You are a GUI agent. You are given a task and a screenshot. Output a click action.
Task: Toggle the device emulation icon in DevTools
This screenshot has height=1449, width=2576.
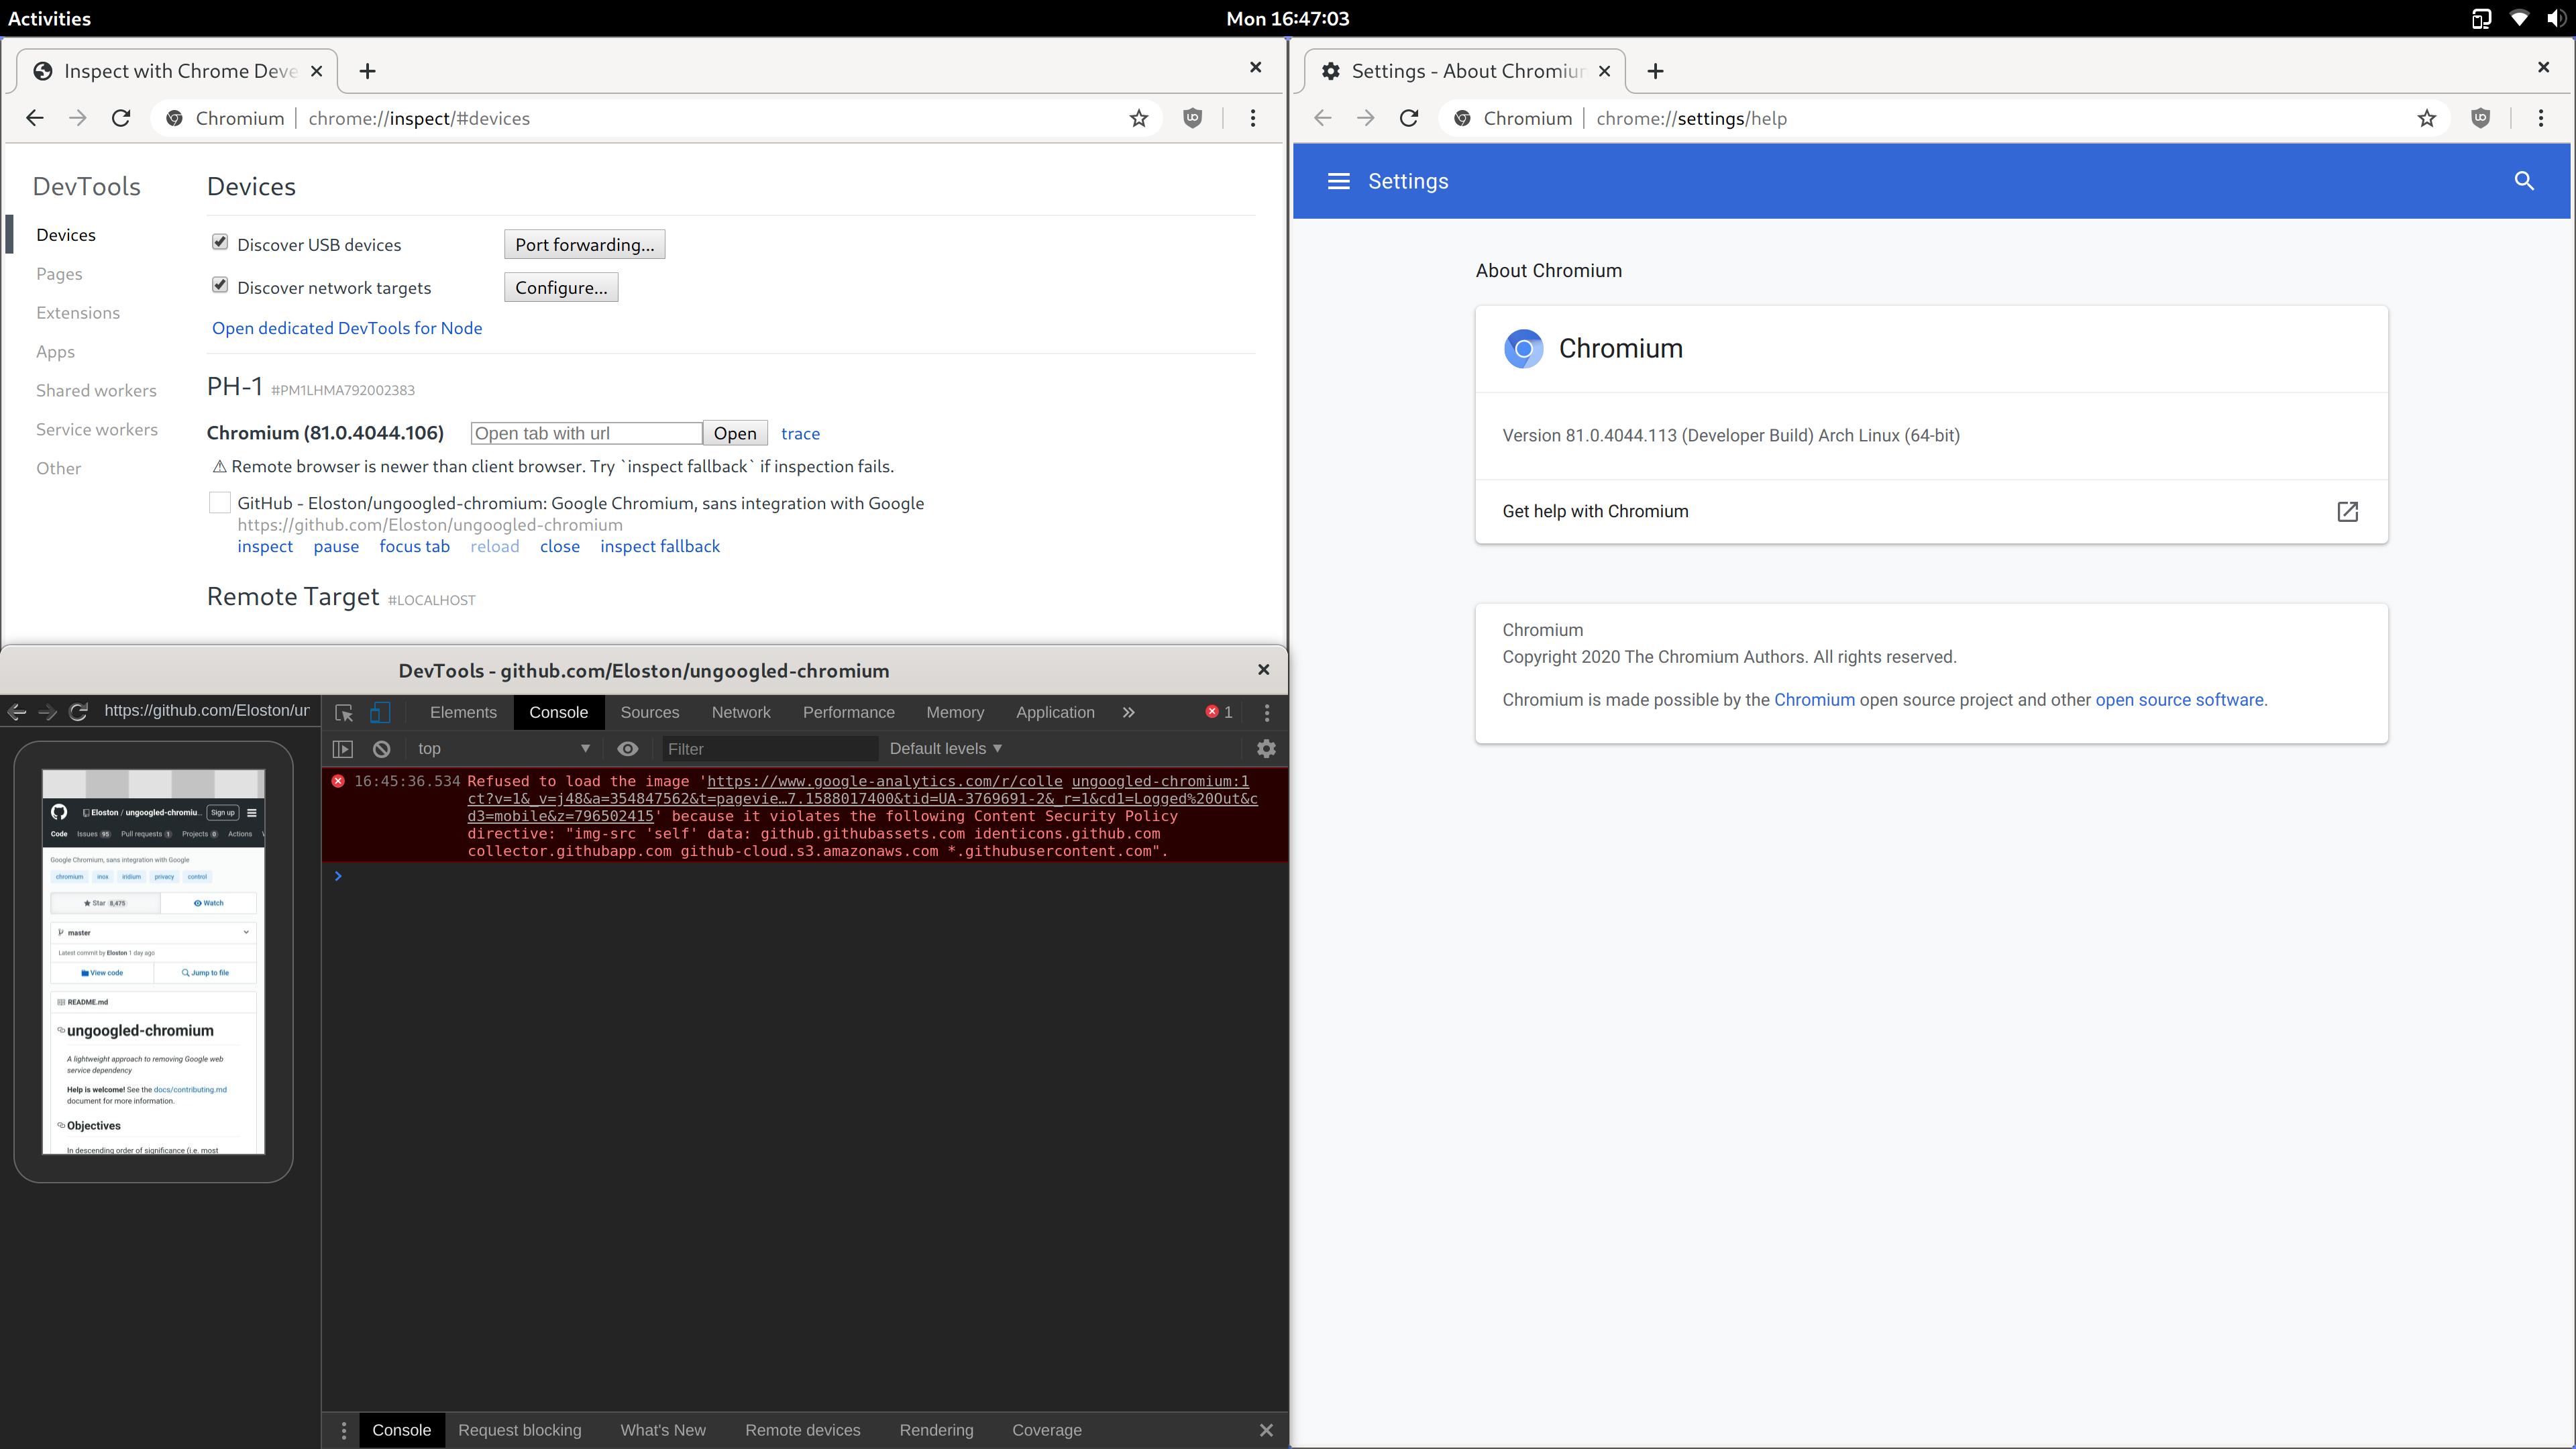point(381,712)
